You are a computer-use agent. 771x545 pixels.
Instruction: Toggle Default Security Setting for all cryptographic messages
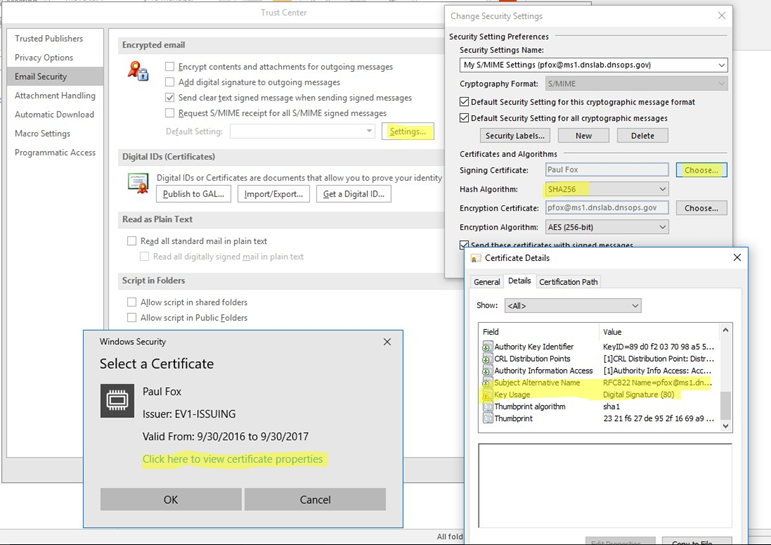click(464, 118)
